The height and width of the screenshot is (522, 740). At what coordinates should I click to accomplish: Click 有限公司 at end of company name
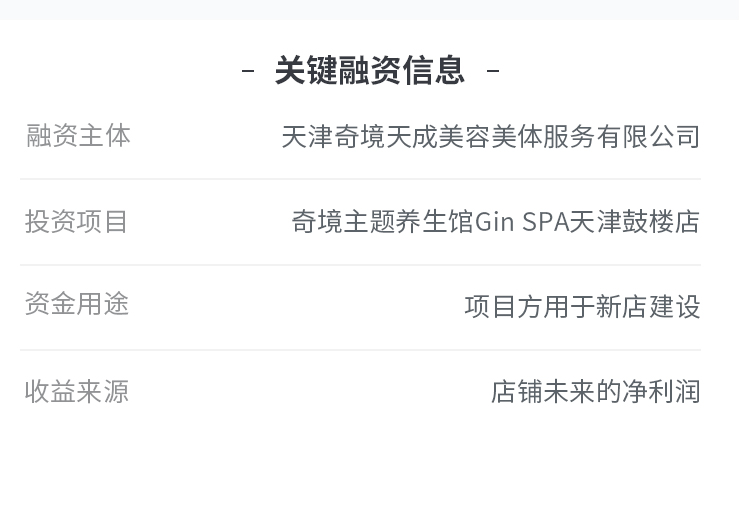coord(648,137)
